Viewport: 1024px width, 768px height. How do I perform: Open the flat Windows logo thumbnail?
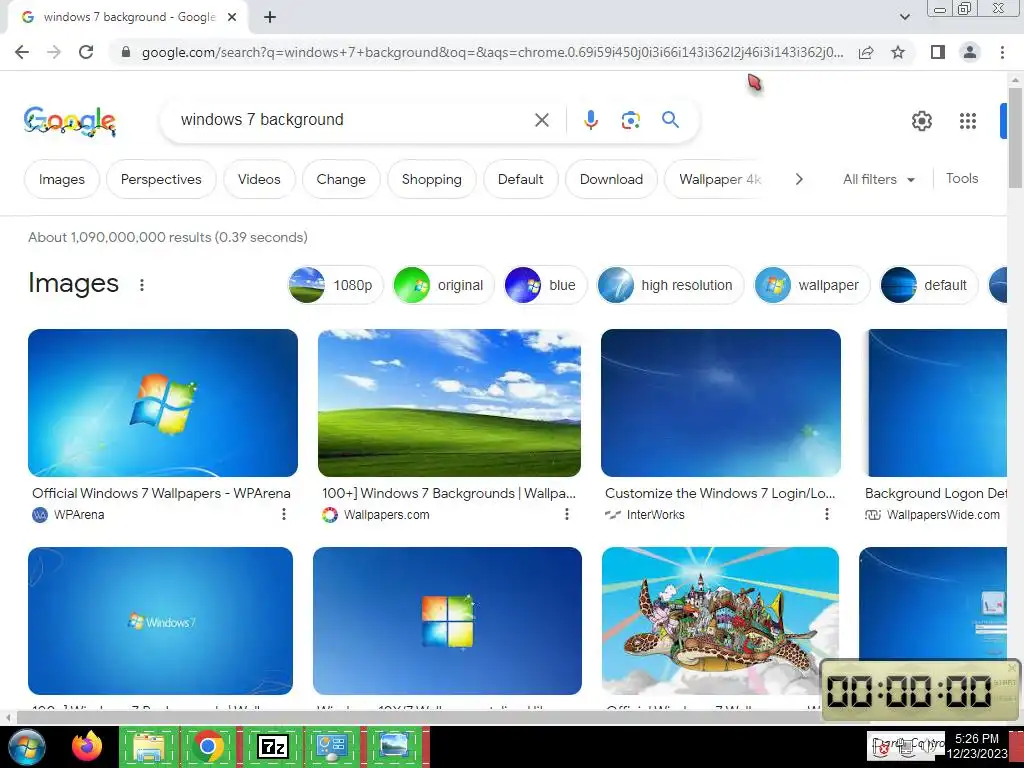(447, 621)
